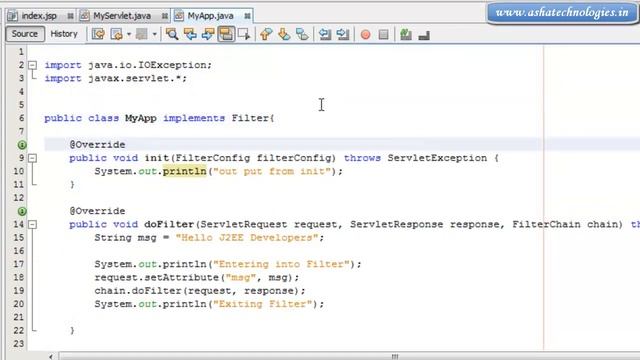The width and height of the screenshot is (640, 360).
Task: Collapse the init method fold at line 9
Action: click(32, 158)
